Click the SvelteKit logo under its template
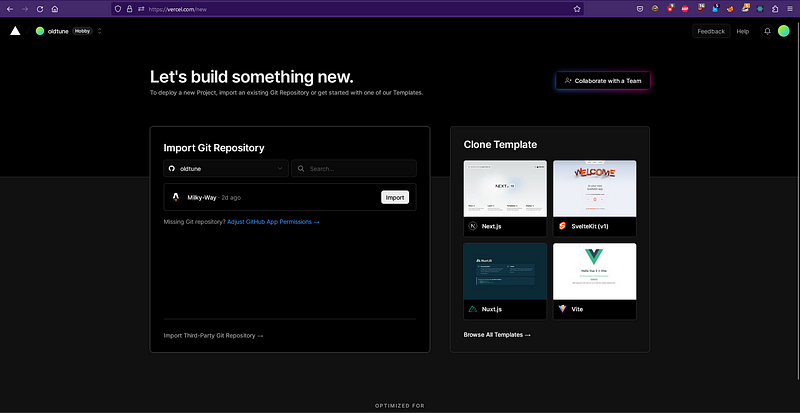The image size is (800, 413). (562, 226)
